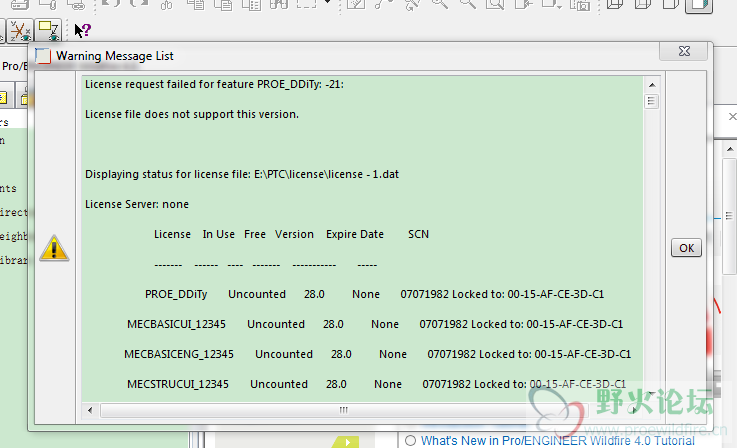
Task: Click version 28.0 in MECBASICUI_12345 row
Action: point(333,324)
